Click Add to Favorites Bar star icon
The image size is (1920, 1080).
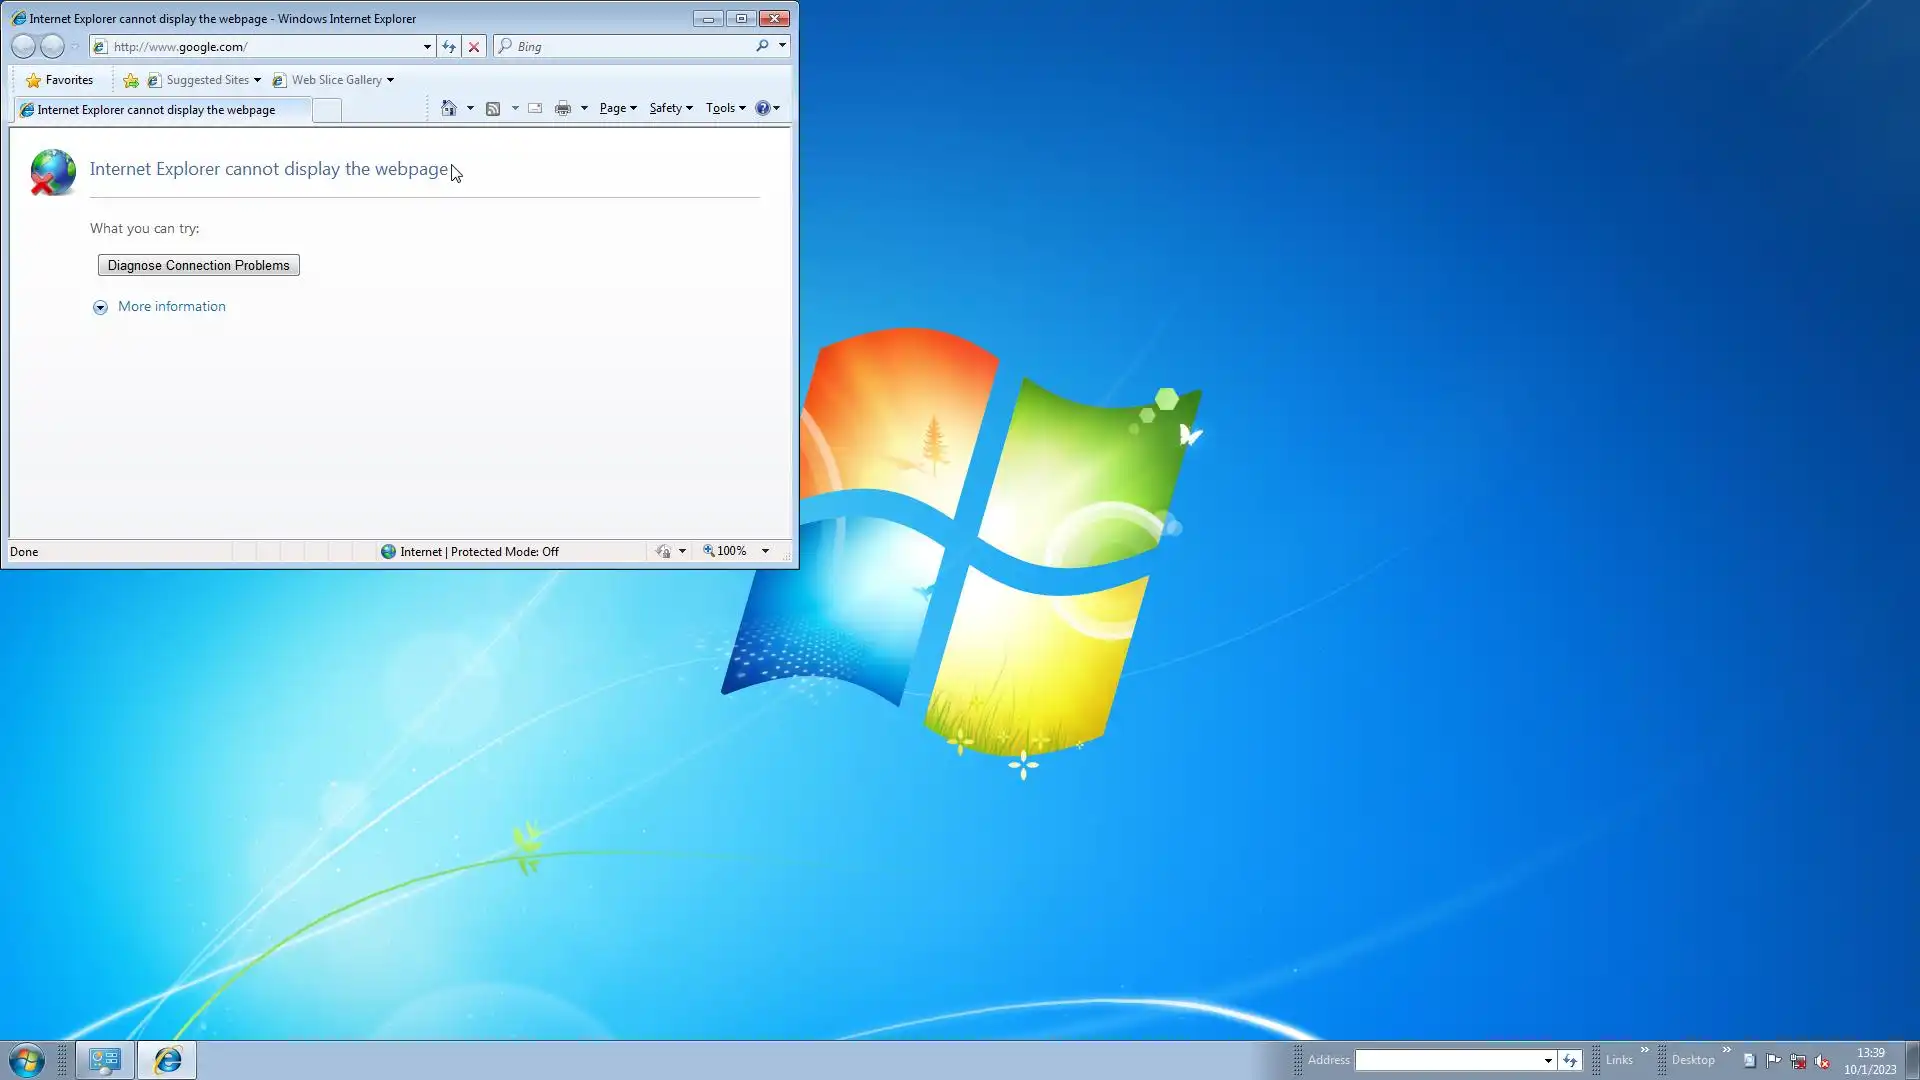pyautogui.click(x=131, y=80)
